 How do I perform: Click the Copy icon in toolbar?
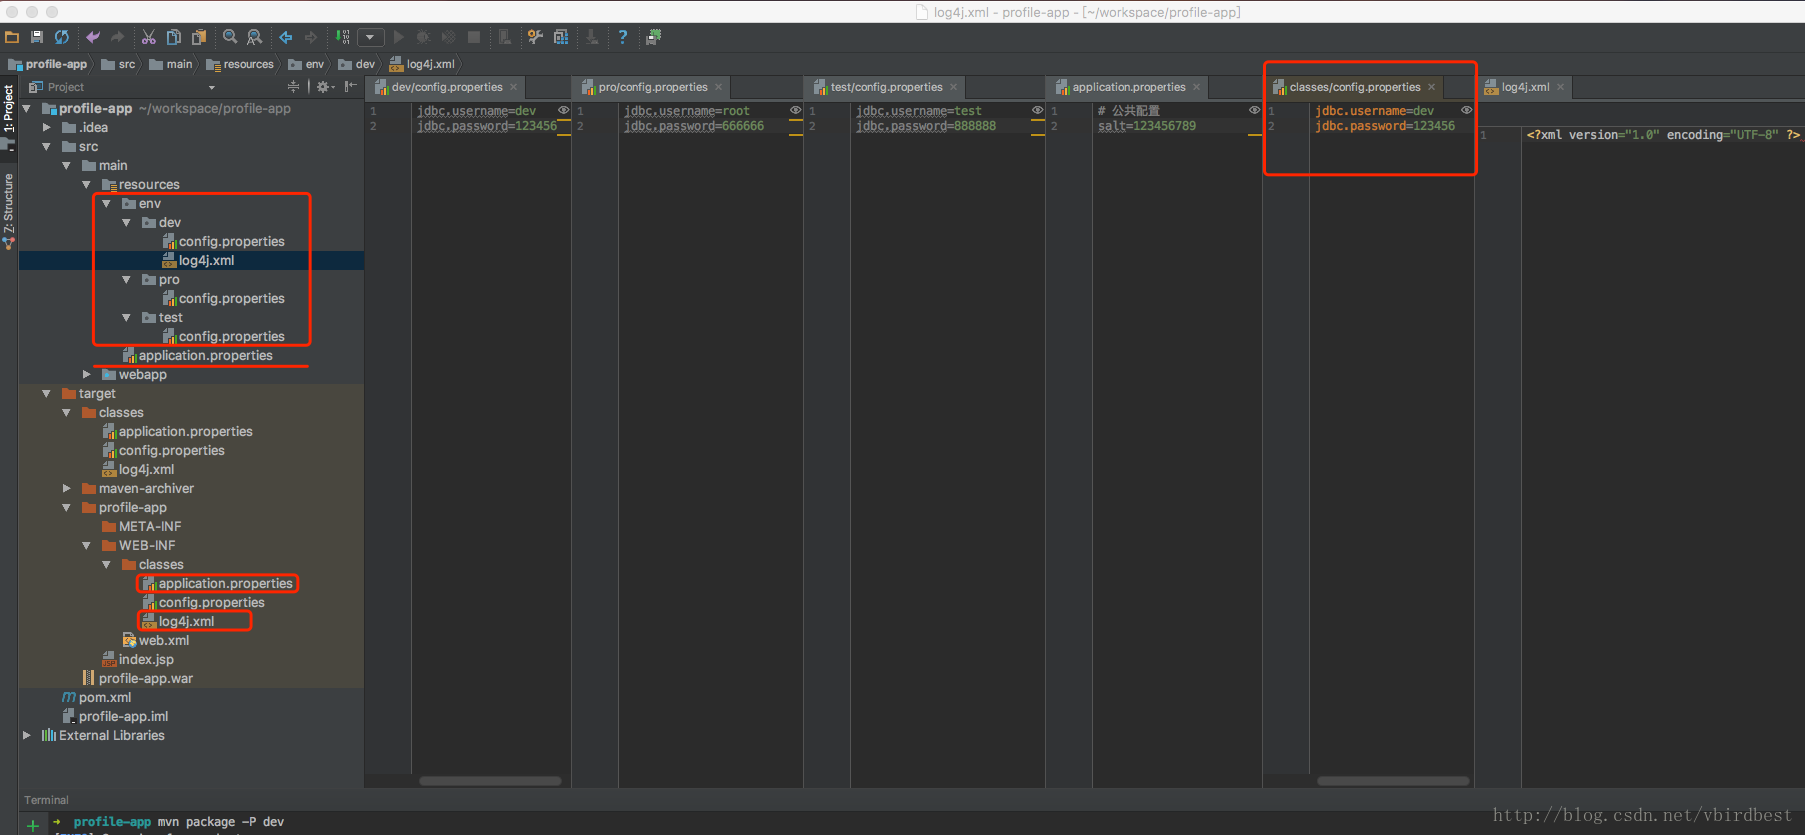tap(174, 37)
